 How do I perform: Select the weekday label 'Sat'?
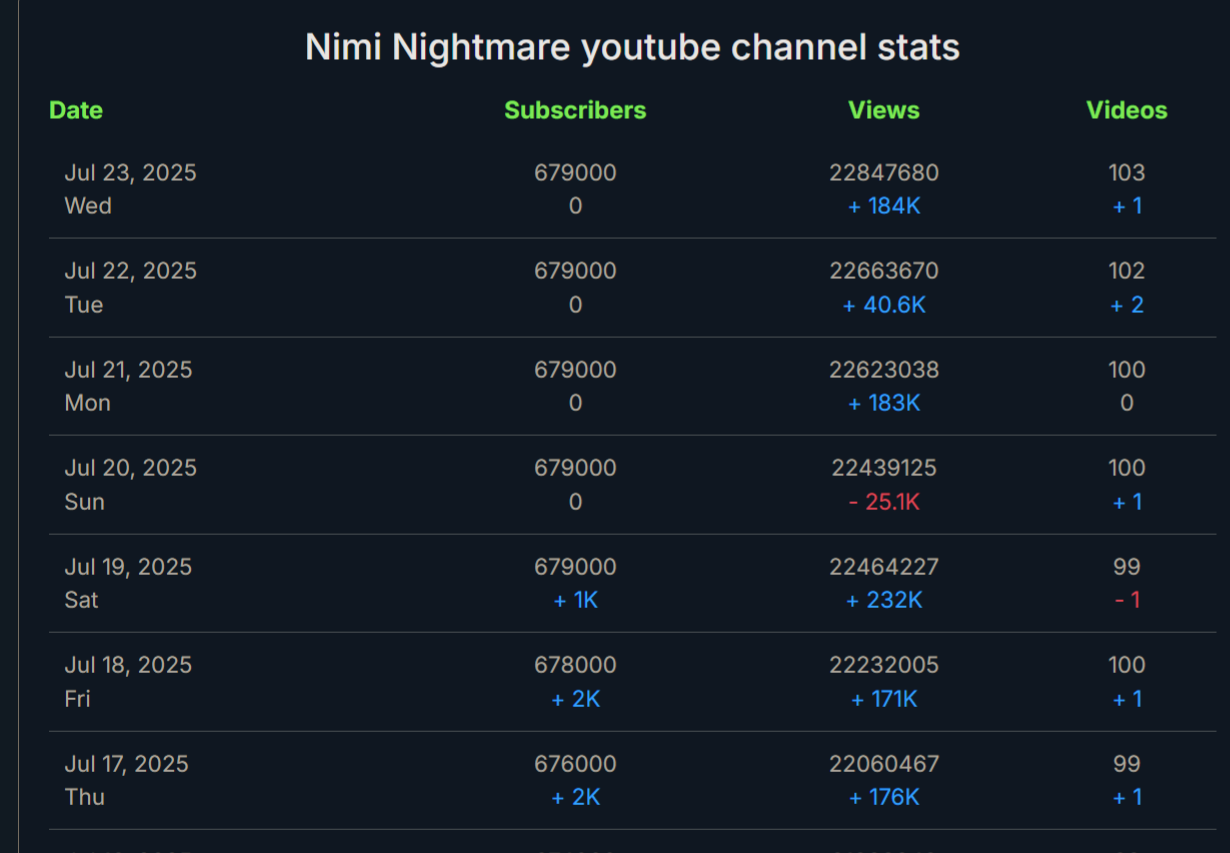[x=82, y=600]
